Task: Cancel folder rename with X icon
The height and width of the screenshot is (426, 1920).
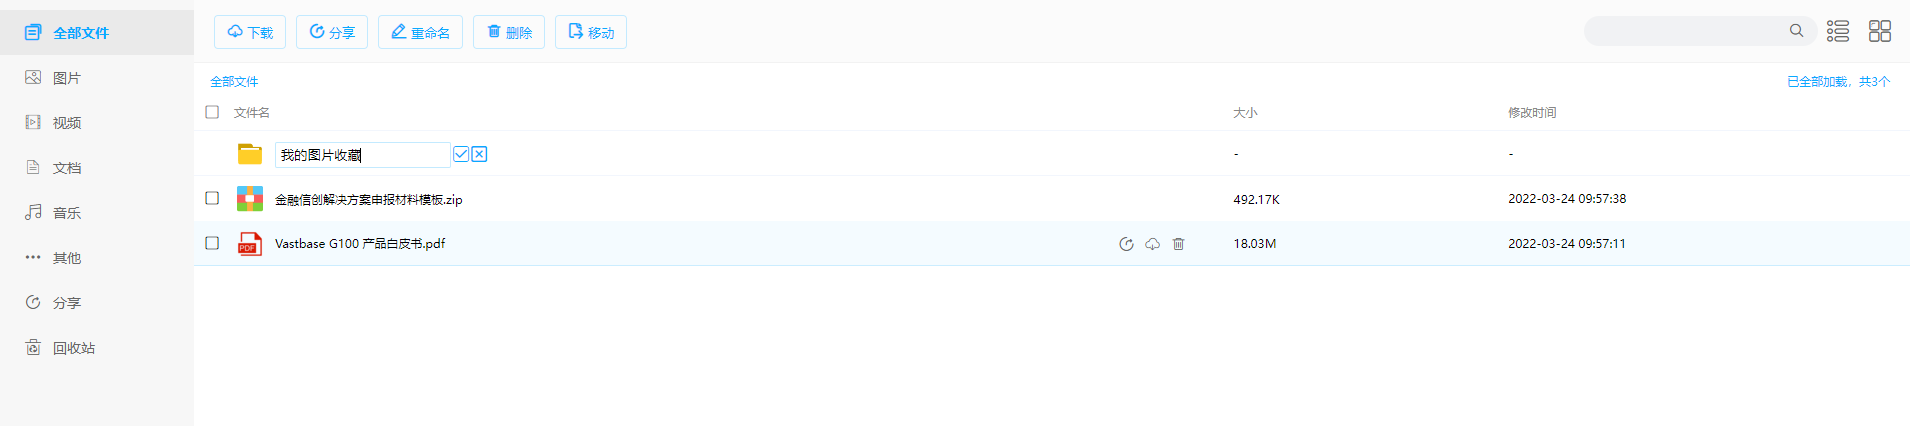Action: (x=480, y=154)
